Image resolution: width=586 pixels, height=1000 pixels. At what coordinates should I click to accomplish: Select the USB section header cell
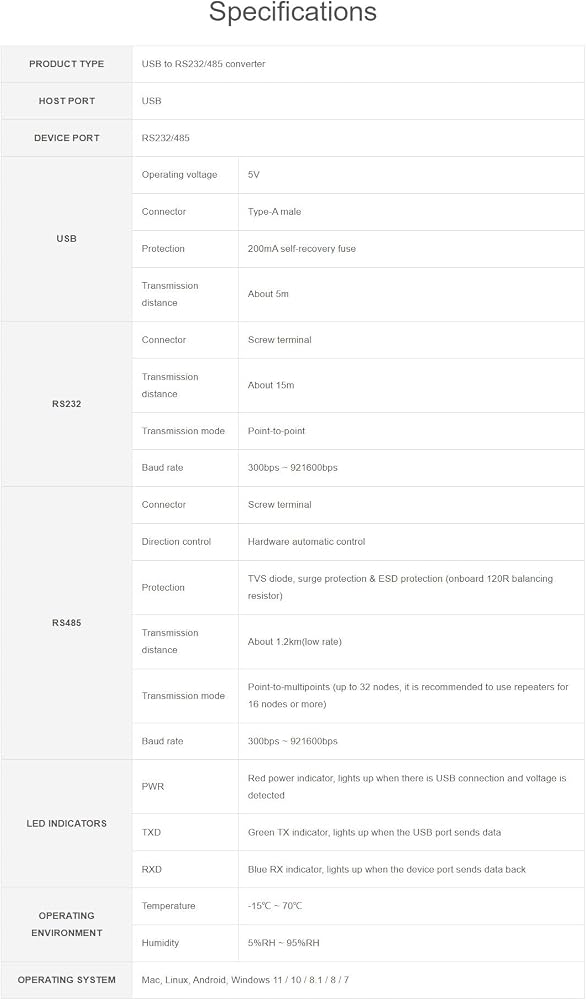66,239
